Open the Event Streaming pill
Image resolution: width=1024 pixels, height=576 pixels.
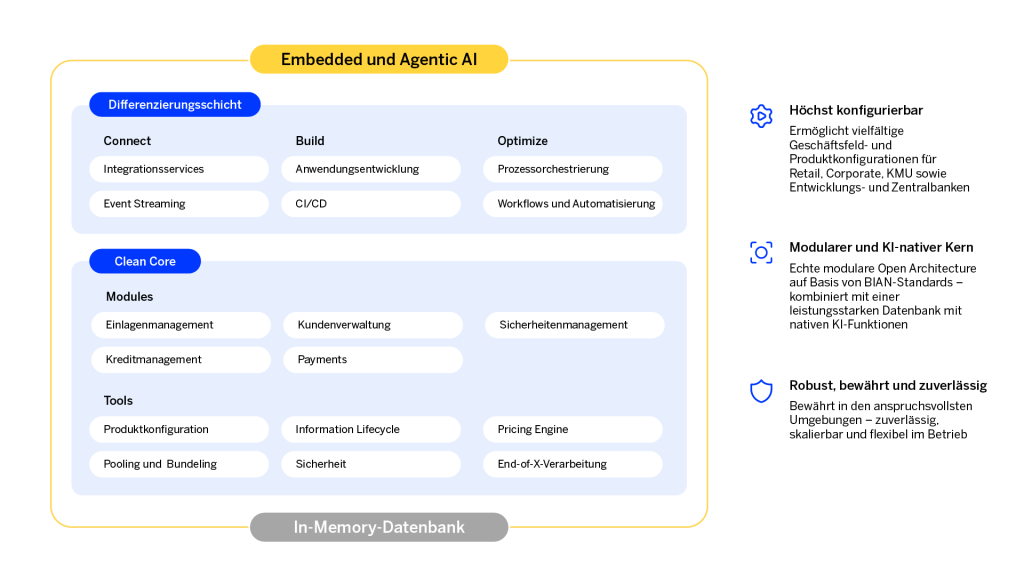coord(179,204)
